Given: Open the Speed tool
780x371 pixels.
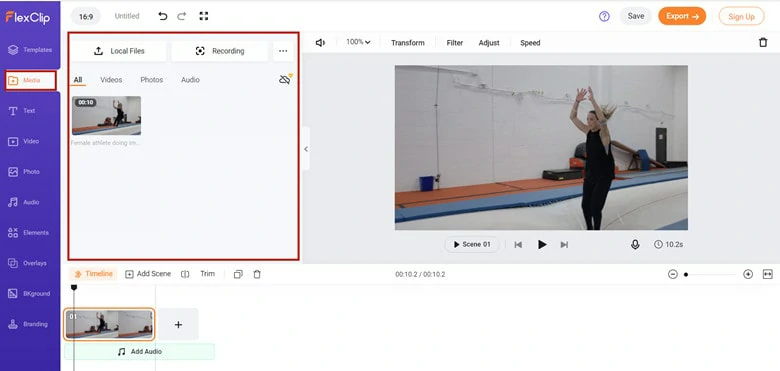Looking at the screenshot, I should click(x=530, y=43).
